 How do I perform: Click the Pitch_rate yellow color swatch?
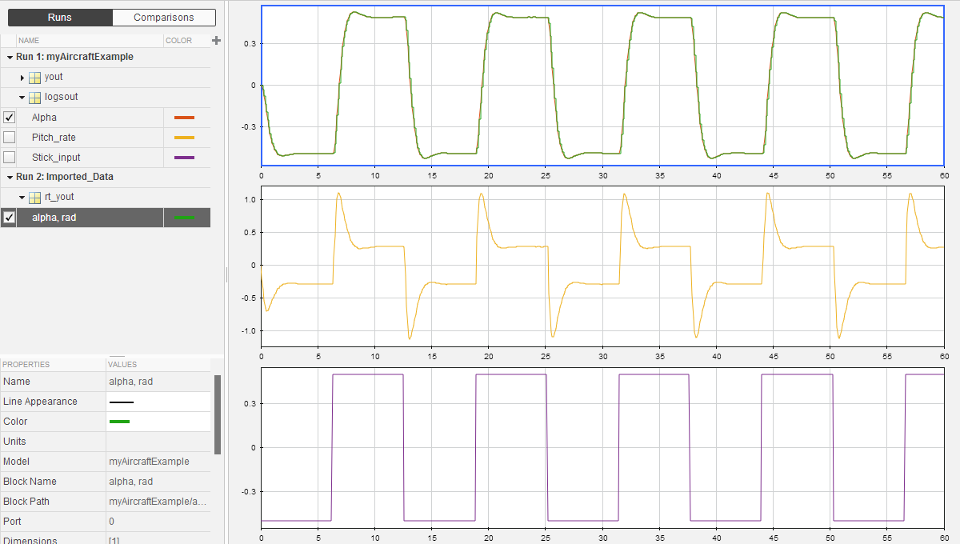tap(184, 138)
